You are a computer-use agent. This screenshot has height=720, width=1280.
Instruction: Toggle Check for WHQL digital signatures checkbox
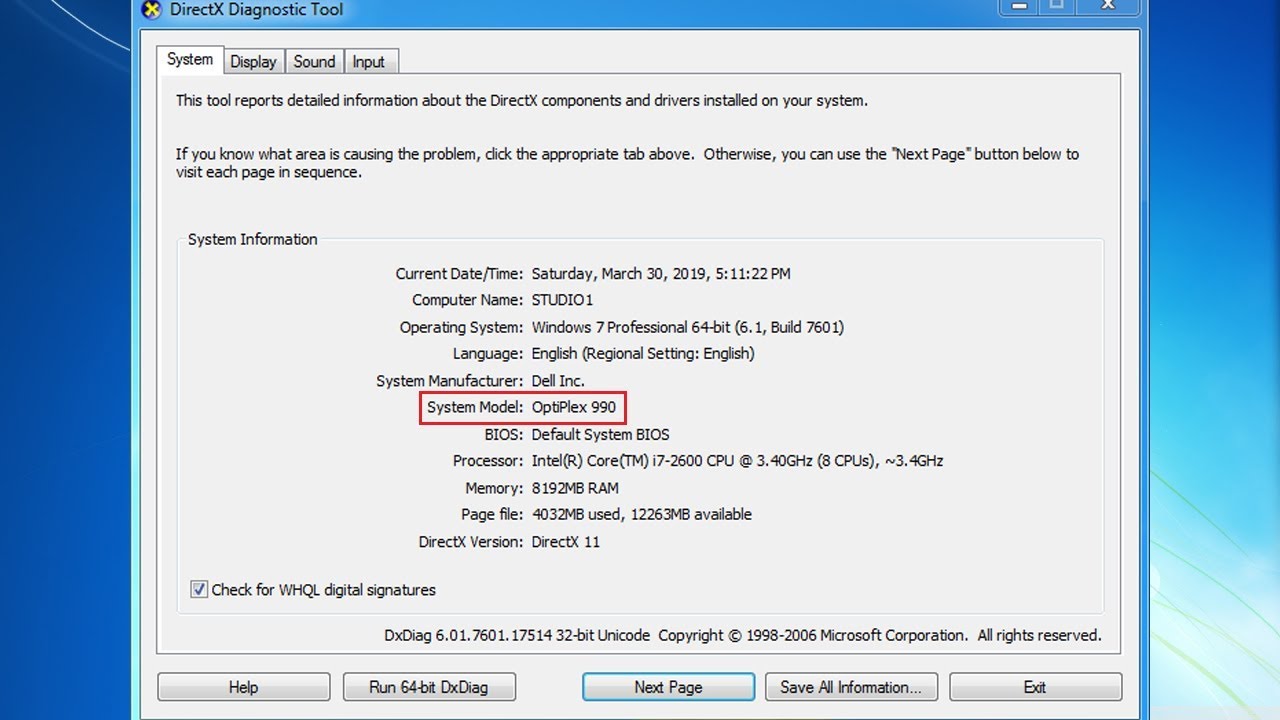click(199, 590)
